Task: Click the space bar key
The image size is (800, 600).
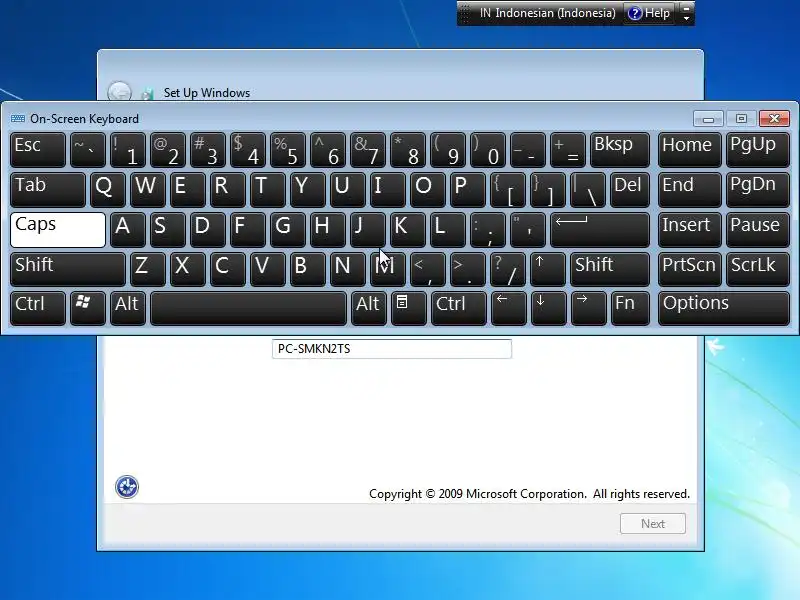Action: 248,308
